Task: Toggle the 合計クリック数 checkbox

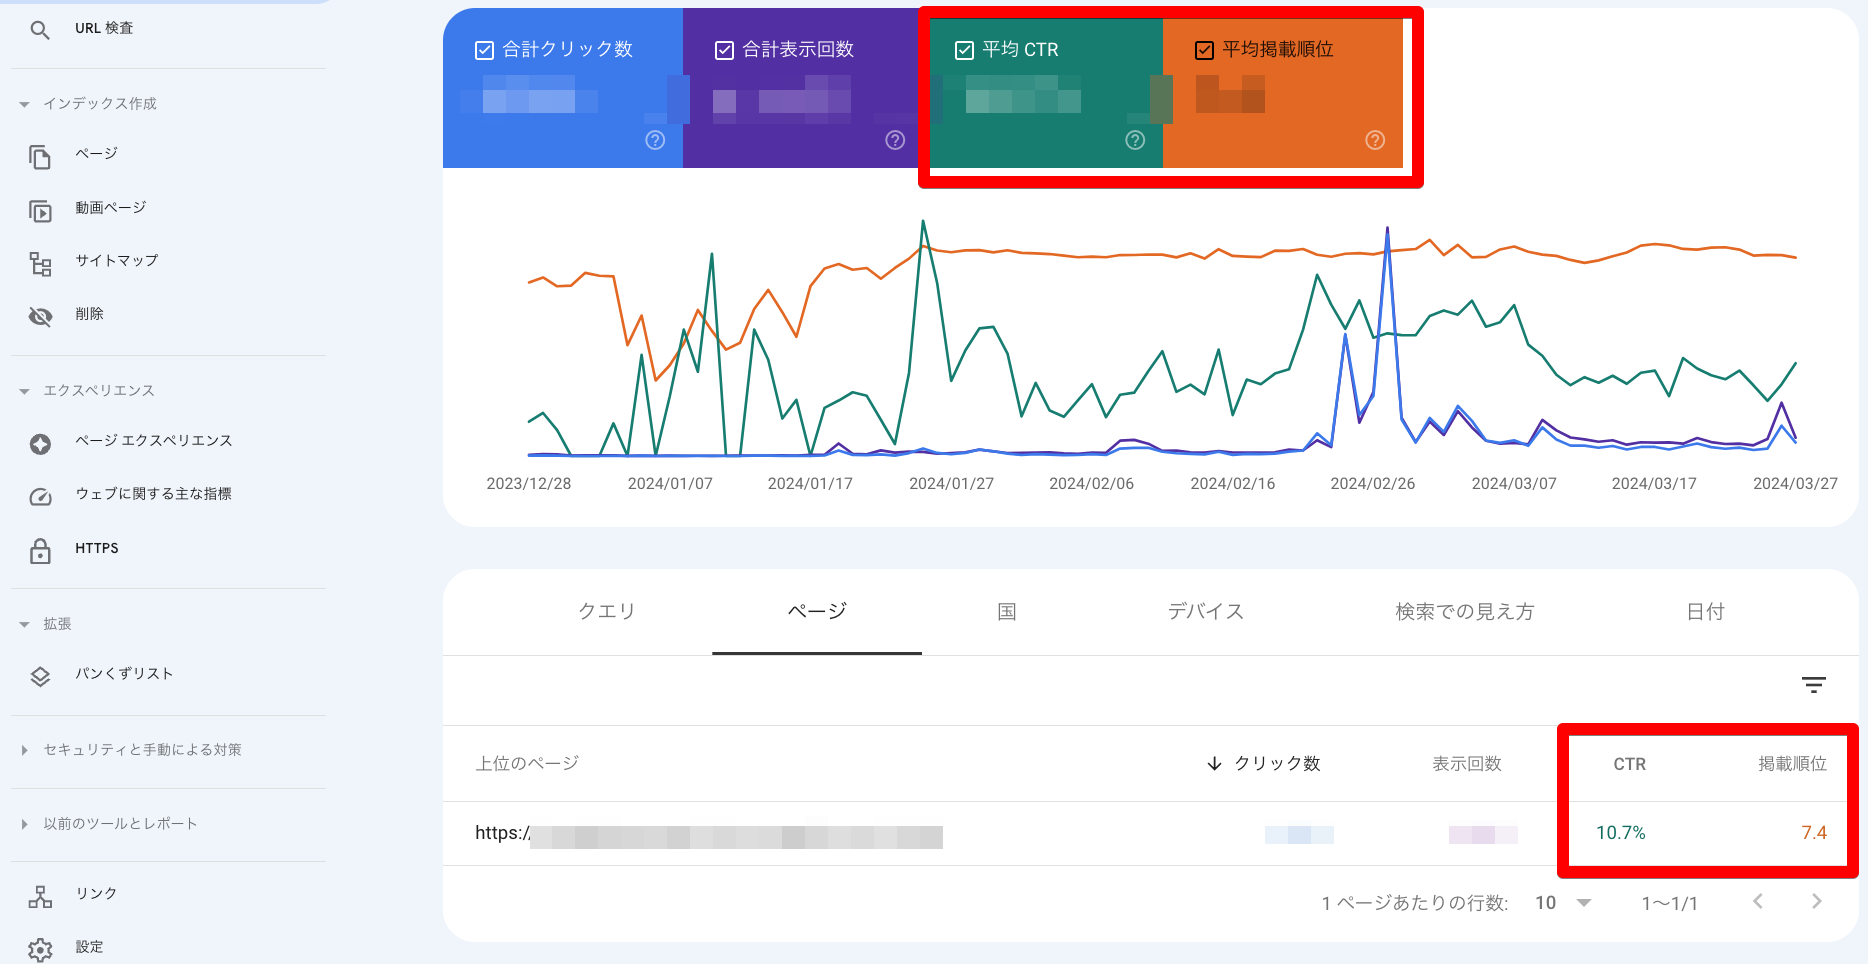Action: click(x=484, y=50)
